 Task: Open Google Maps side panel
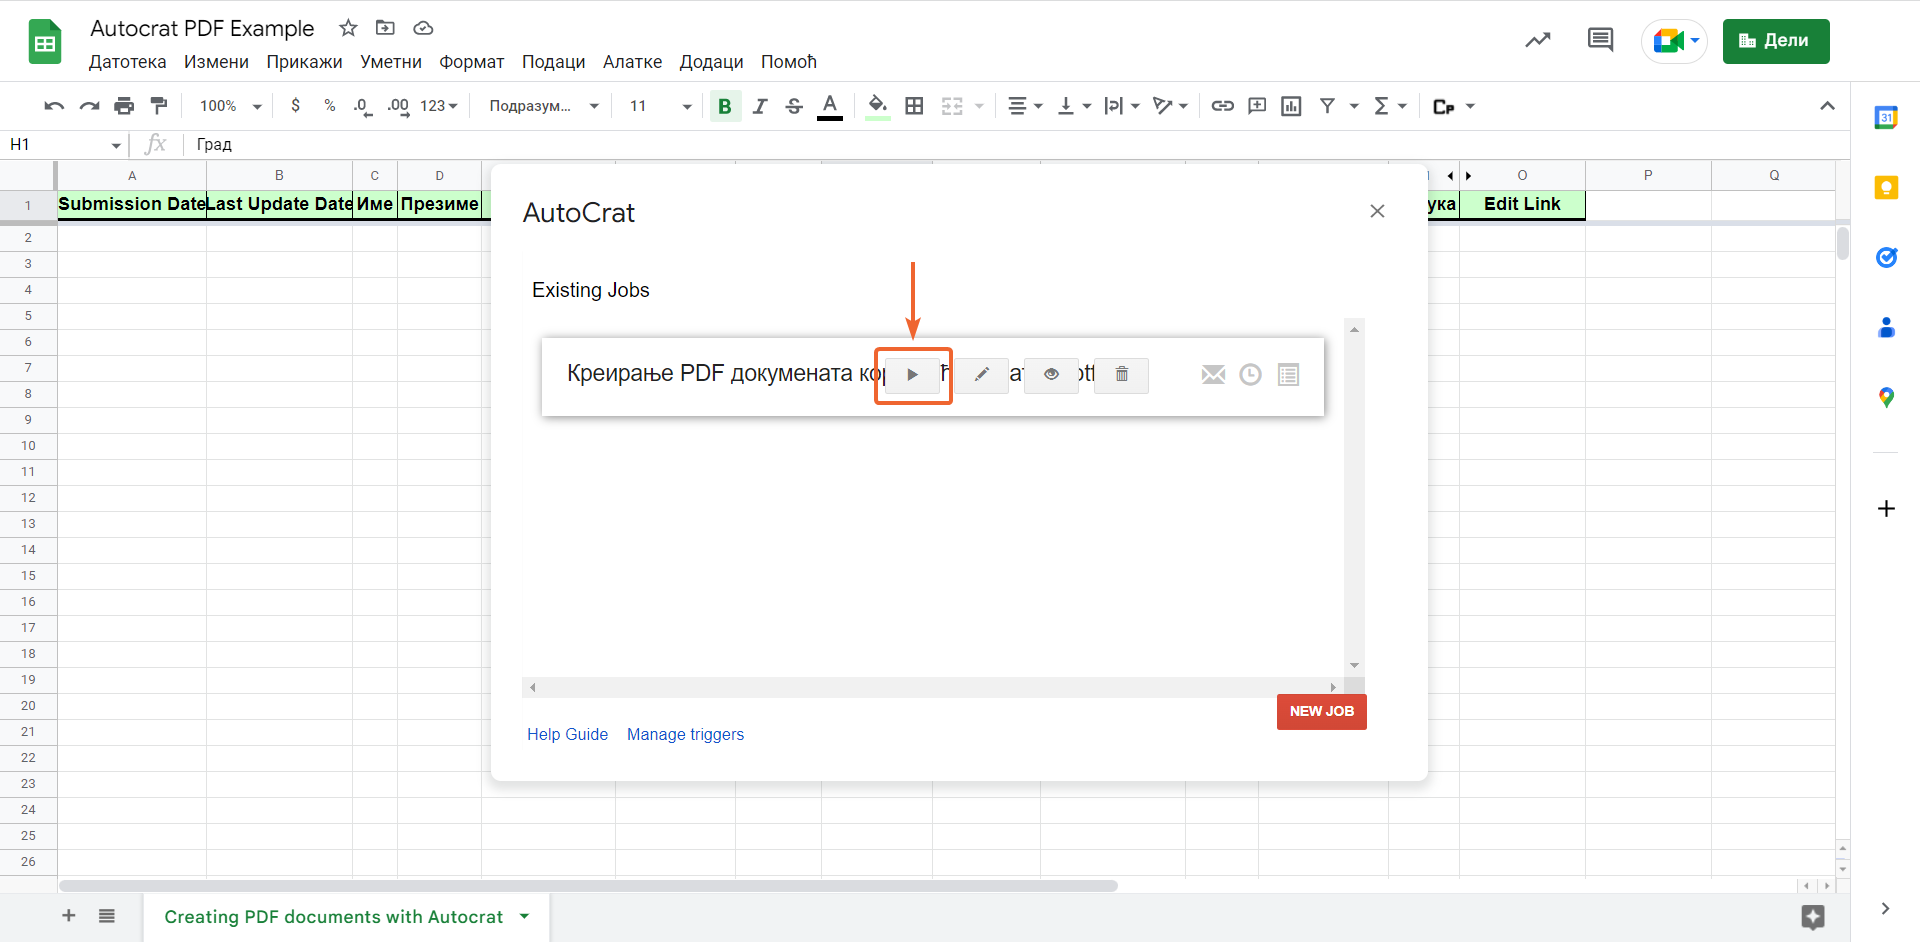(x=1886, y=397)
